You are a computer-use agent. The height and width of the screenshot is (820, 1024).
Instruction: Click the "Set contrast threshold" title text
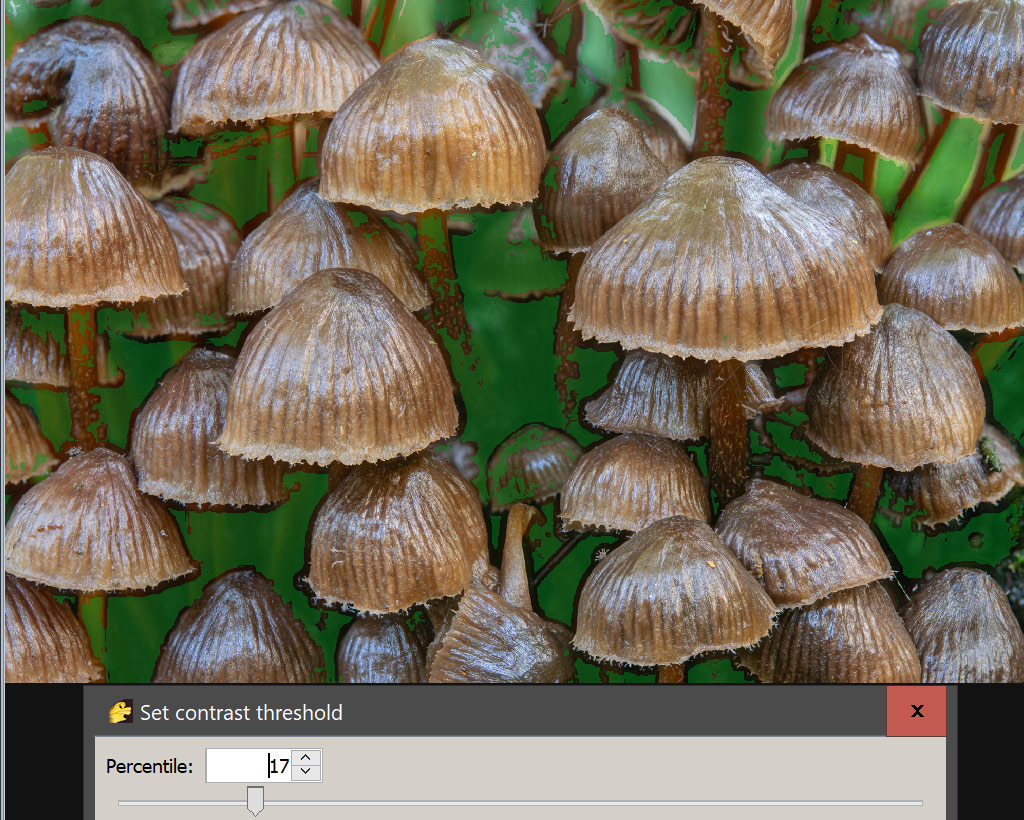pos(241,712)
